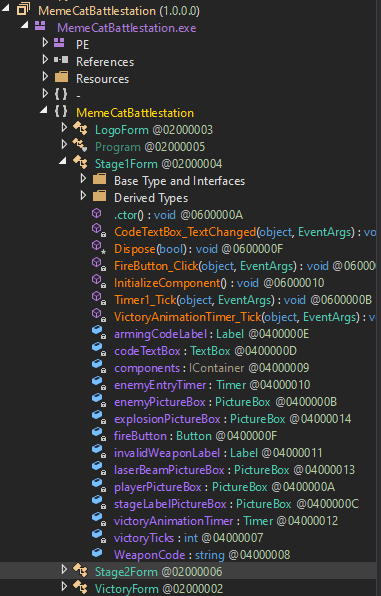Click the folder icon of Base Type and Interfaces
Screen dimensions: 381x596
click(99, 179)
